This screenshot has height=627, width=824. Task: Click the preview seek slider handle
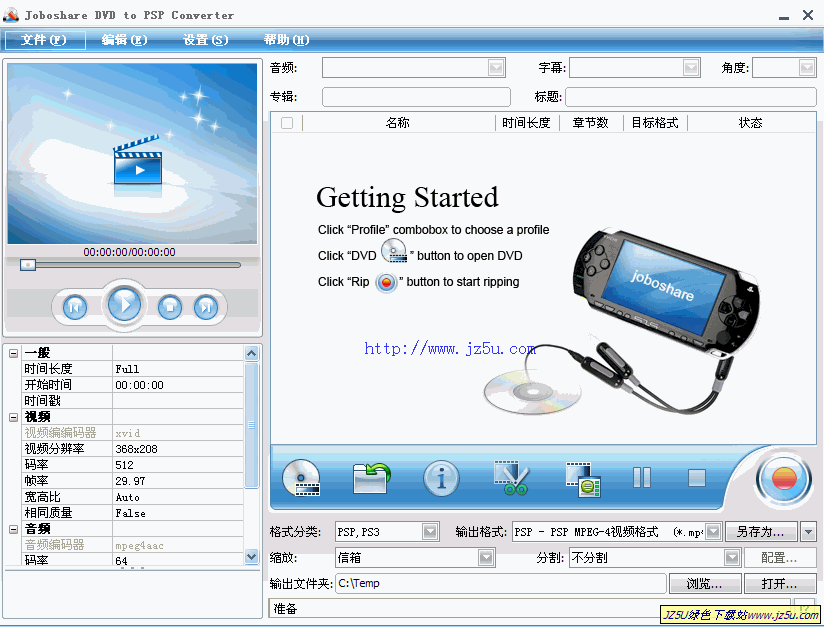click(x=27, y=265)
